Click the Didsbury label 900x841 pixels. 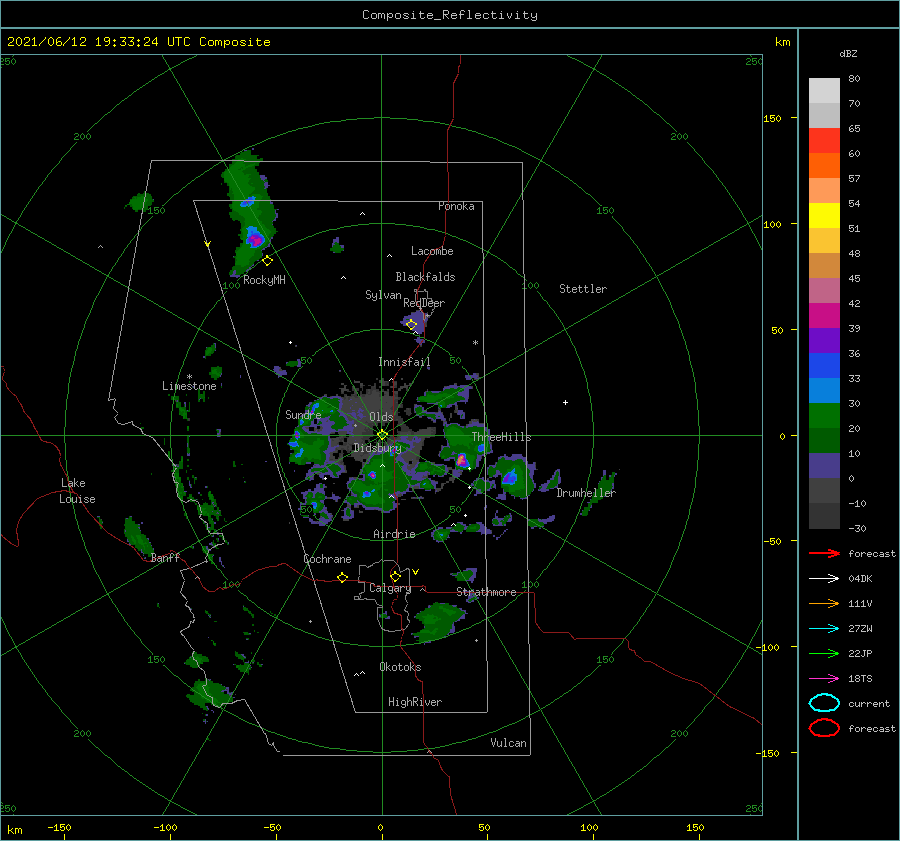[377, 448]
